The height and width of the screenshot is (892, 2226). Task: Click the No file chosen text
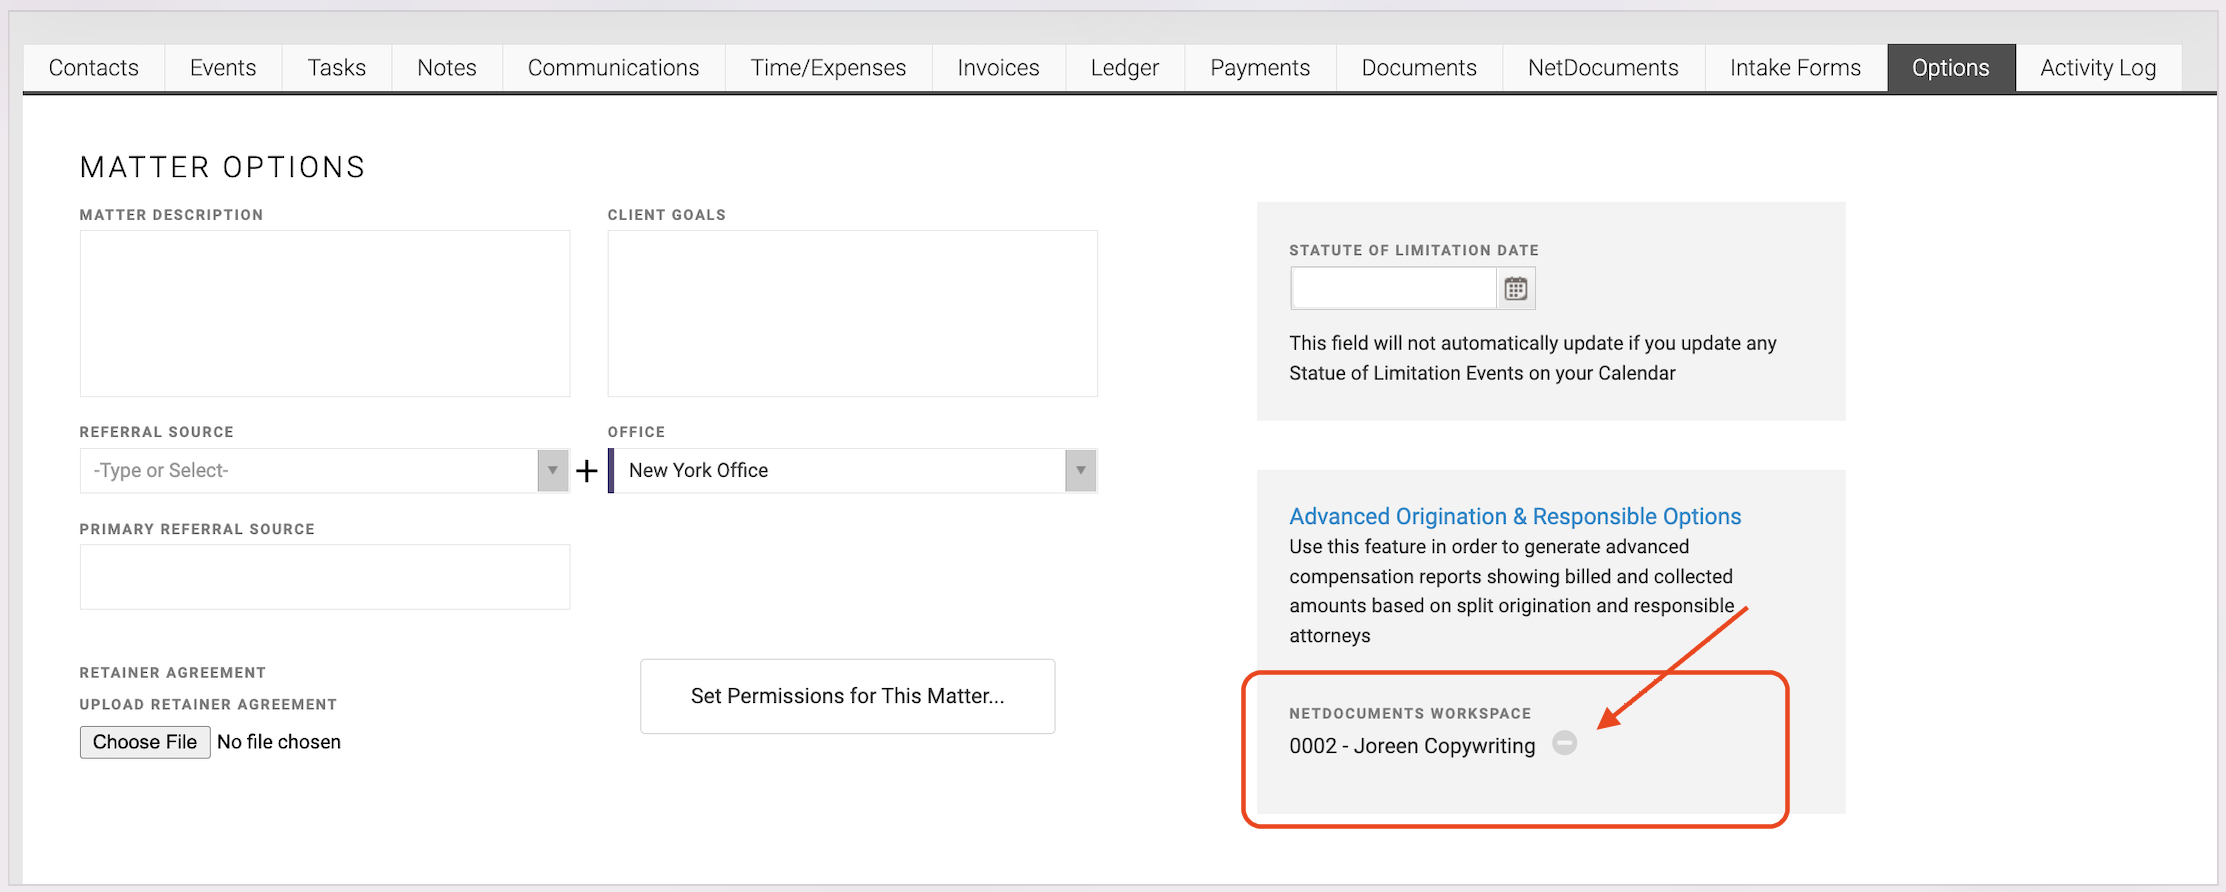279,742
